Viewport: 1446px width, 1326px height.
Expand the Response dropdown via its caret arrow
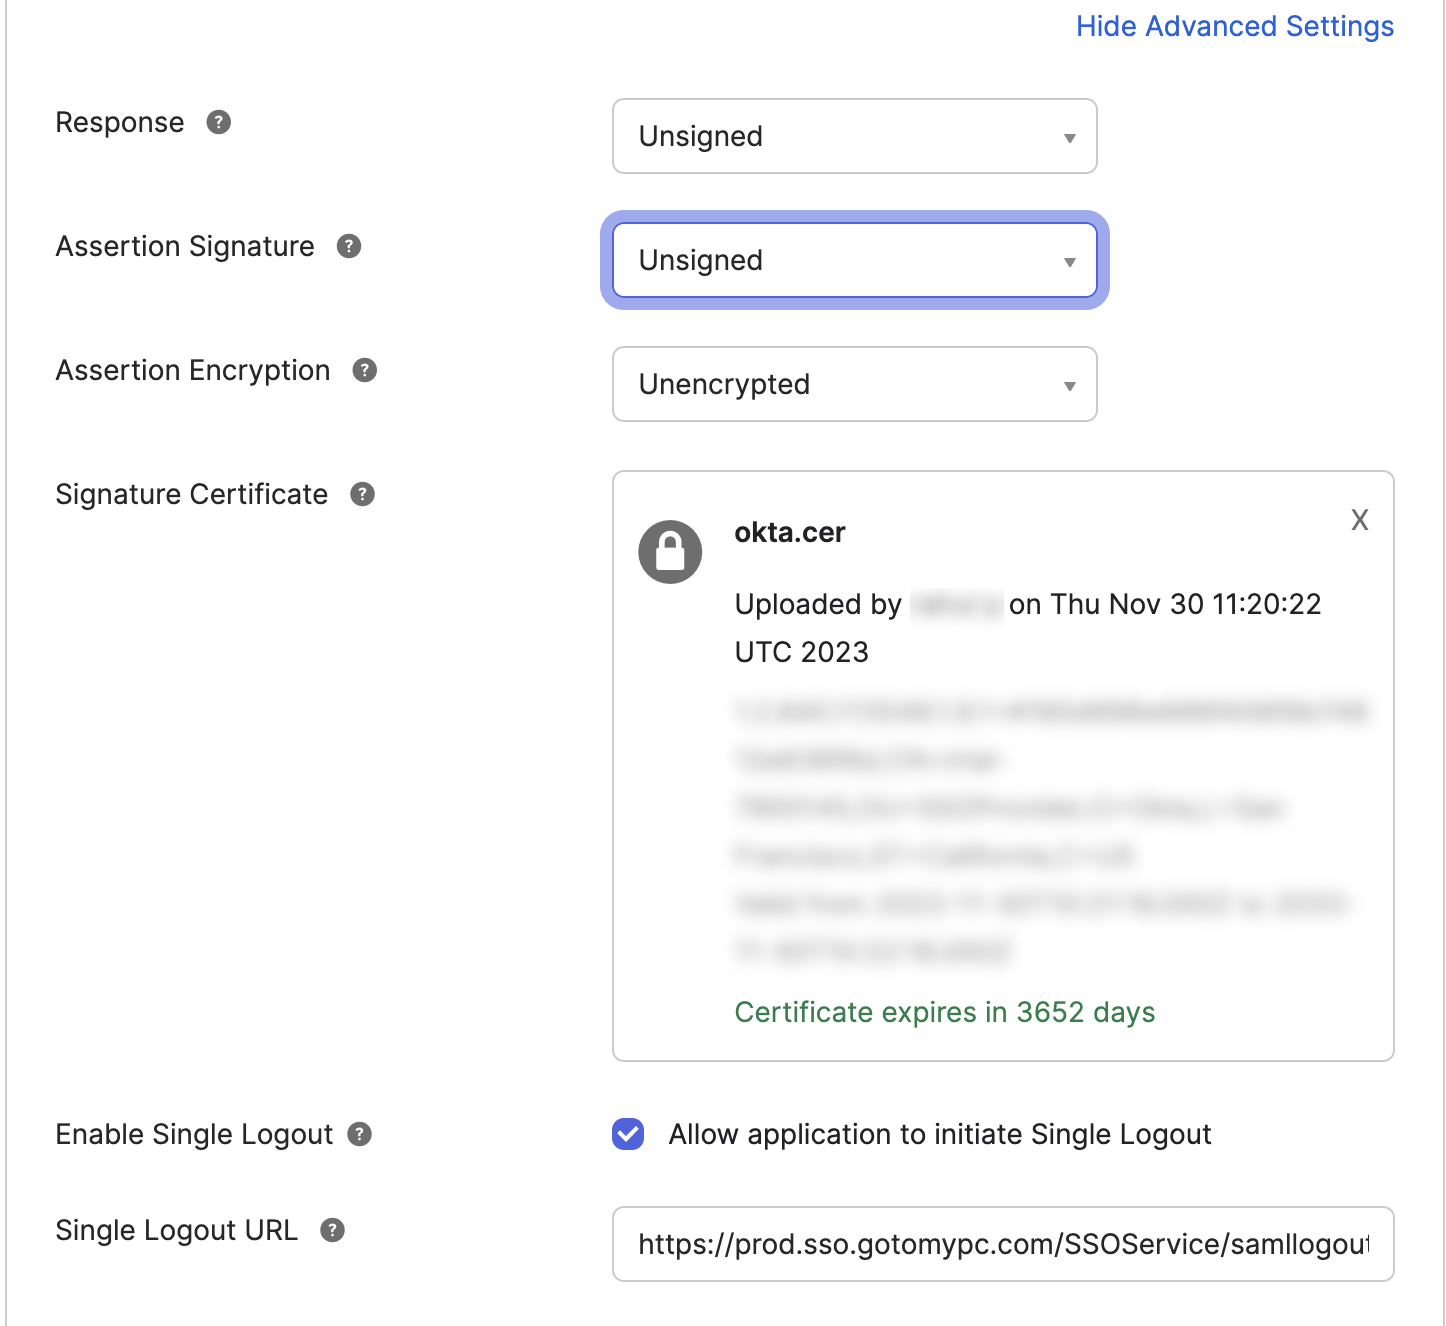[1068, 136]
